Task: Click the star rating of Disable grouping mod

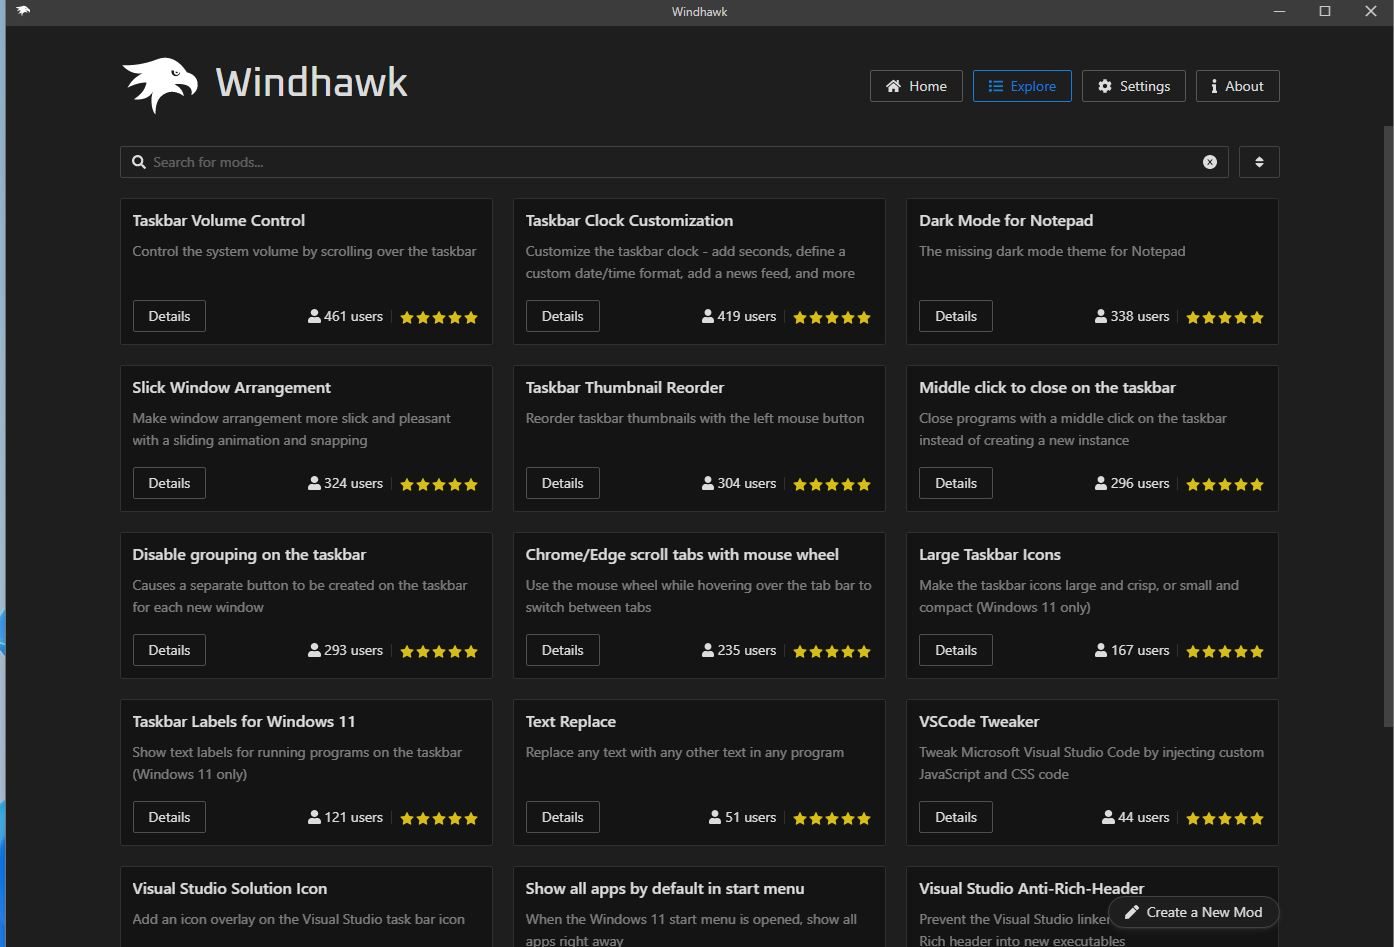Action: coord(439,651)
